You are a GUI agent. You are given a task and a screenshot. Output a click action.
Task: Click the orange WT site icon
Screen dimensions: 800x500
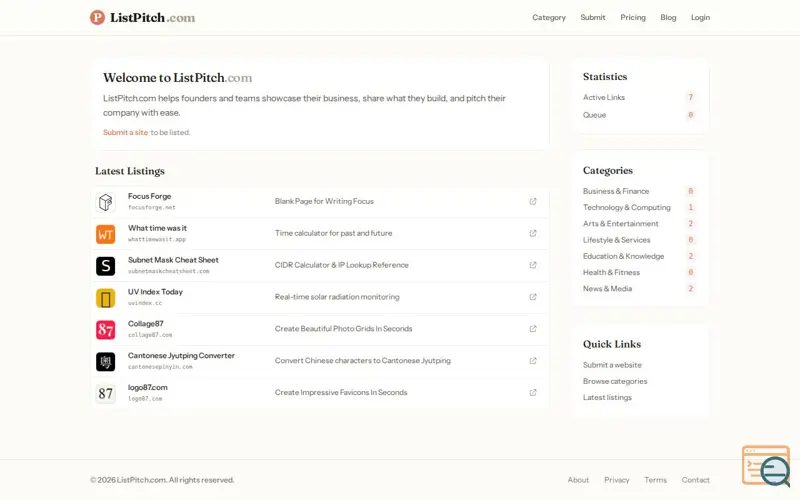[106, 234]
